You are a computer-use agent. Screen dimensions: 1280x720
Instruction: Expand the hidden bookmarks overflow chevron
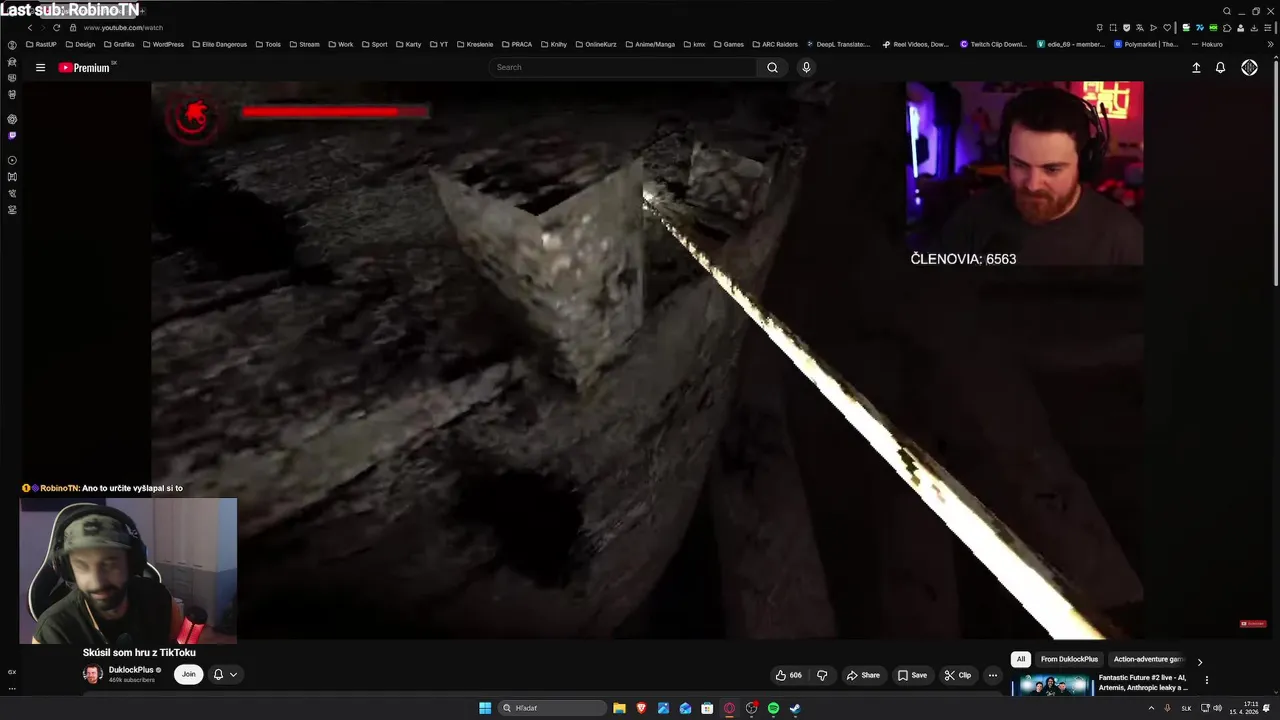coord(1270,45)
